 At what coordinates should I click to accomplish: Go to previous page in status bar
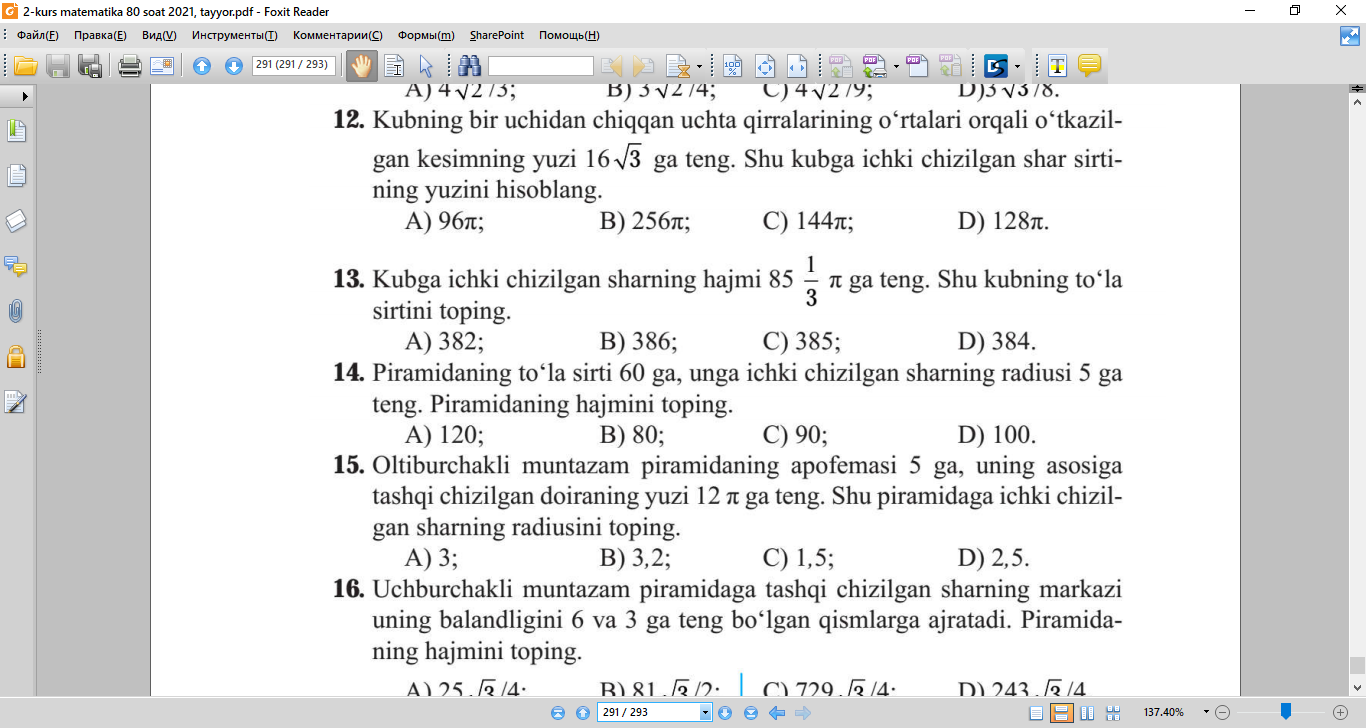coord(583,713)
